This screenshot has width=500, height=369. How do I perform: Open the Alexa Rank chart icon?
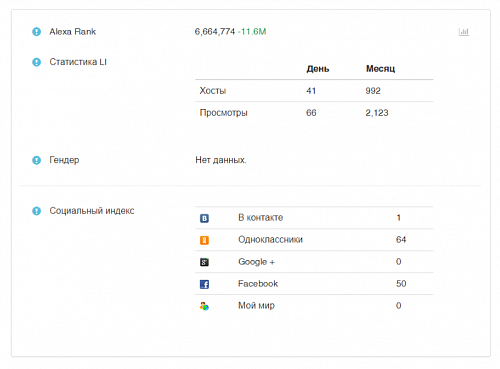pos(464,32)
